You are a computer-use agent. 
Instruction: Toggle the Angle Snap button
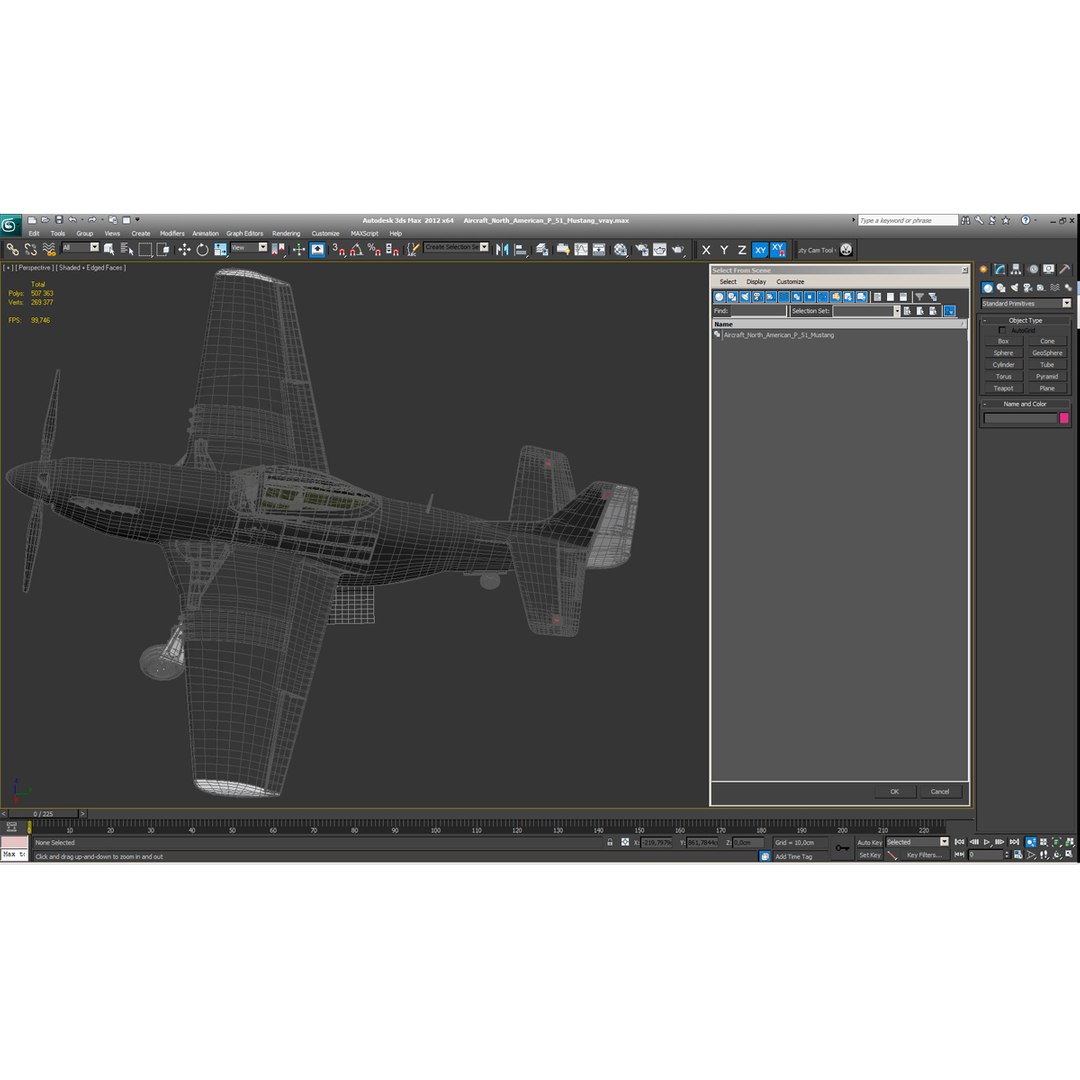pyautogui.click(x=356, y=249)
